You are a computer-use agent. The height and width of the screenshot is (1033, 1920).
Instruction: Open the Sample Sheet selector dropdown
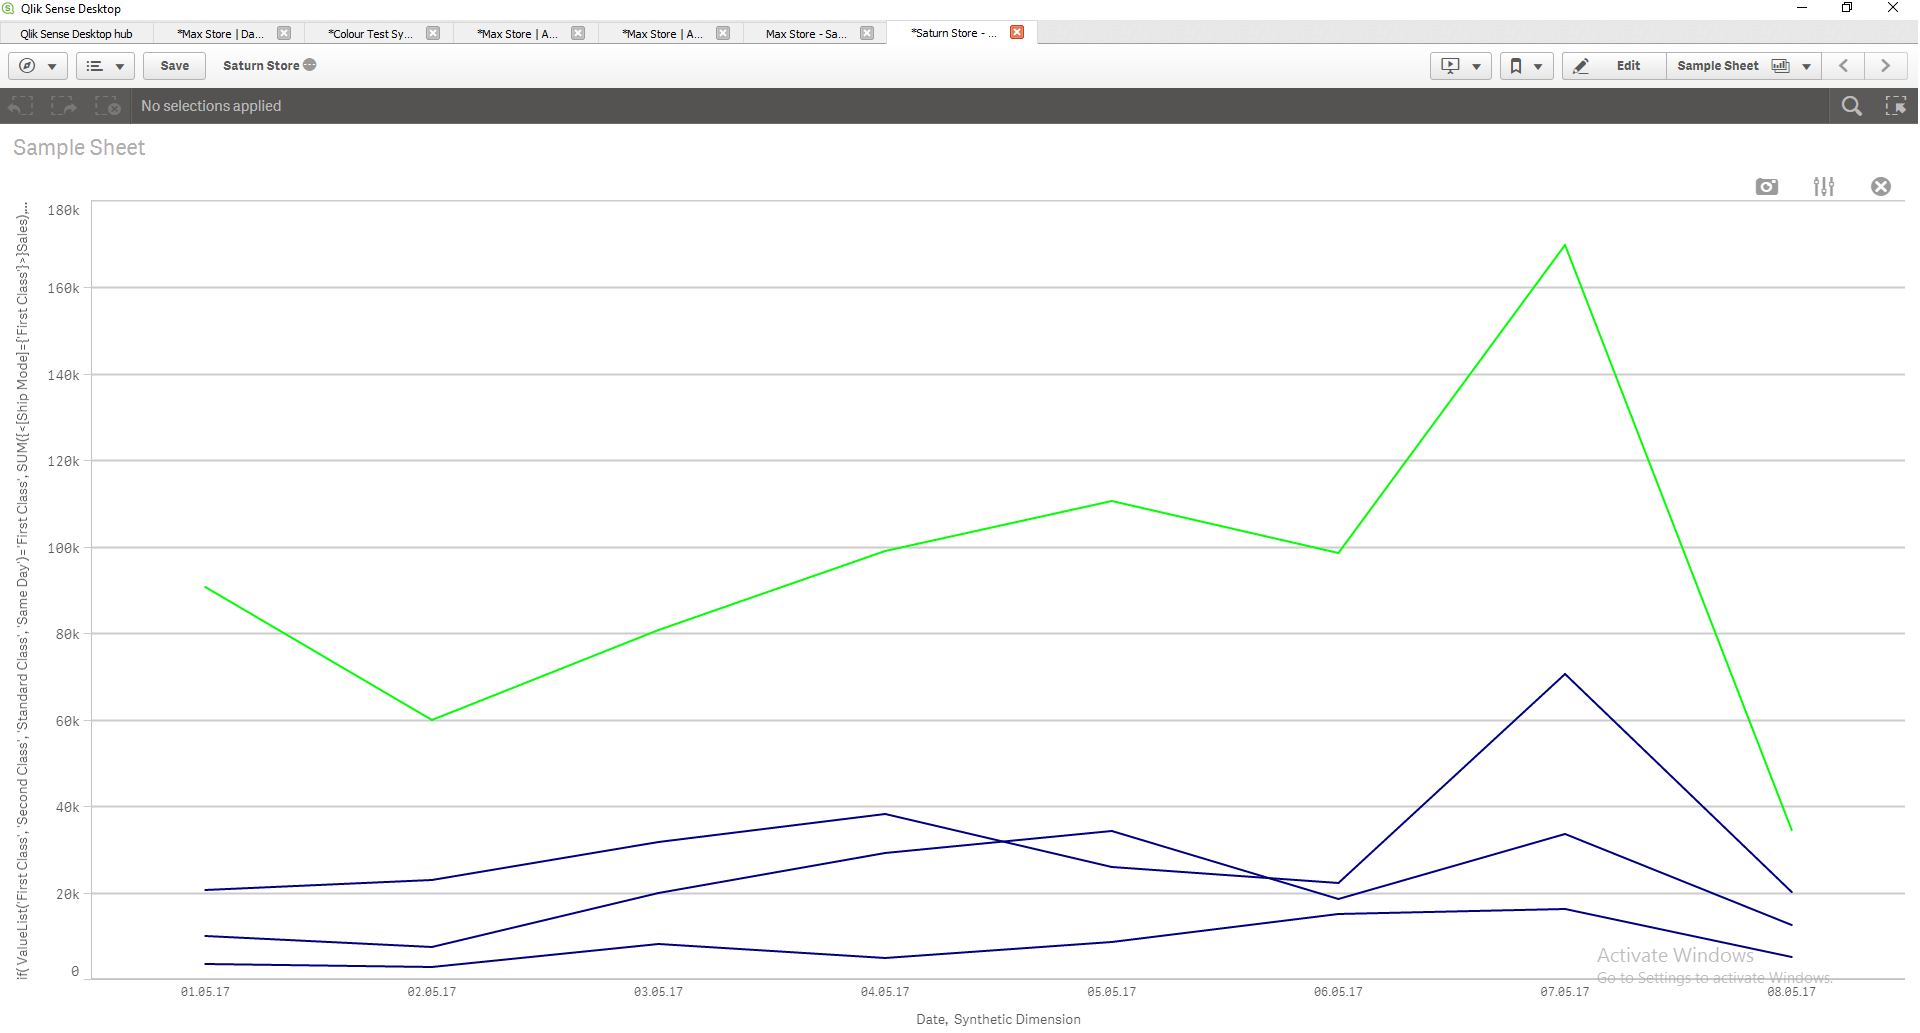click(1743, 66)
